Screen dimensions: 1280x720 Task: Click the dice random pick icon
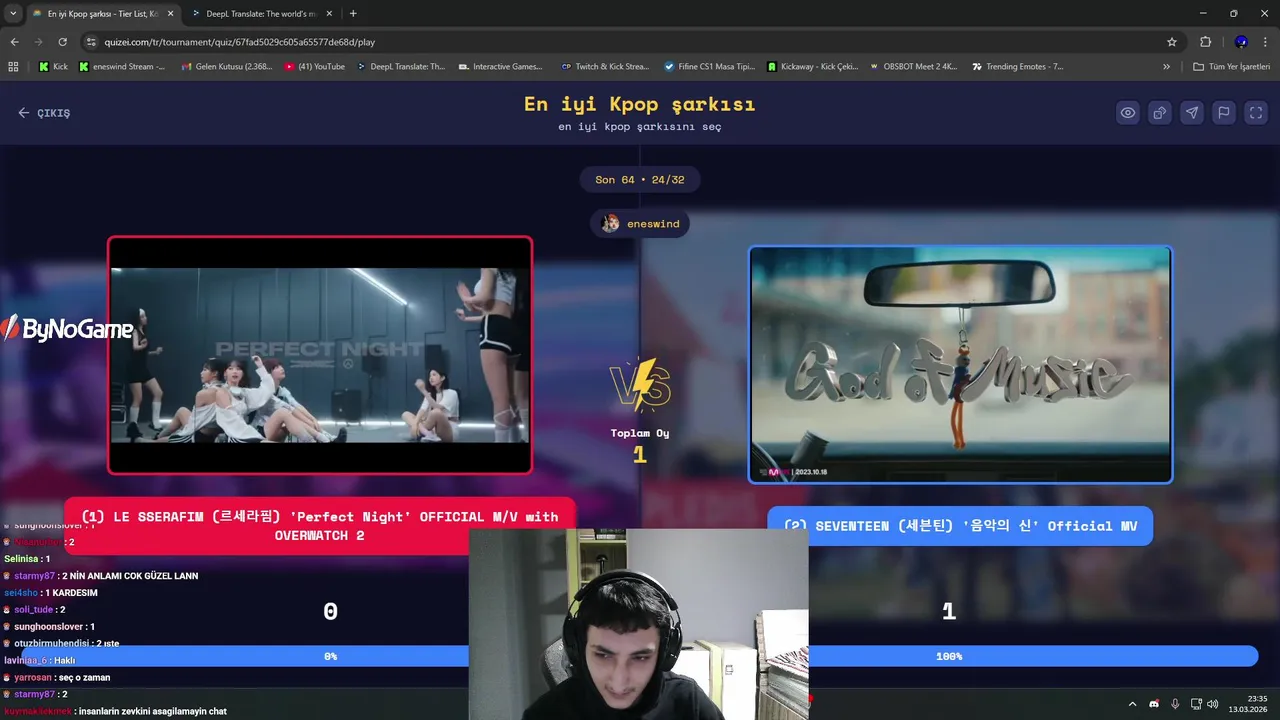[1160, 113]
